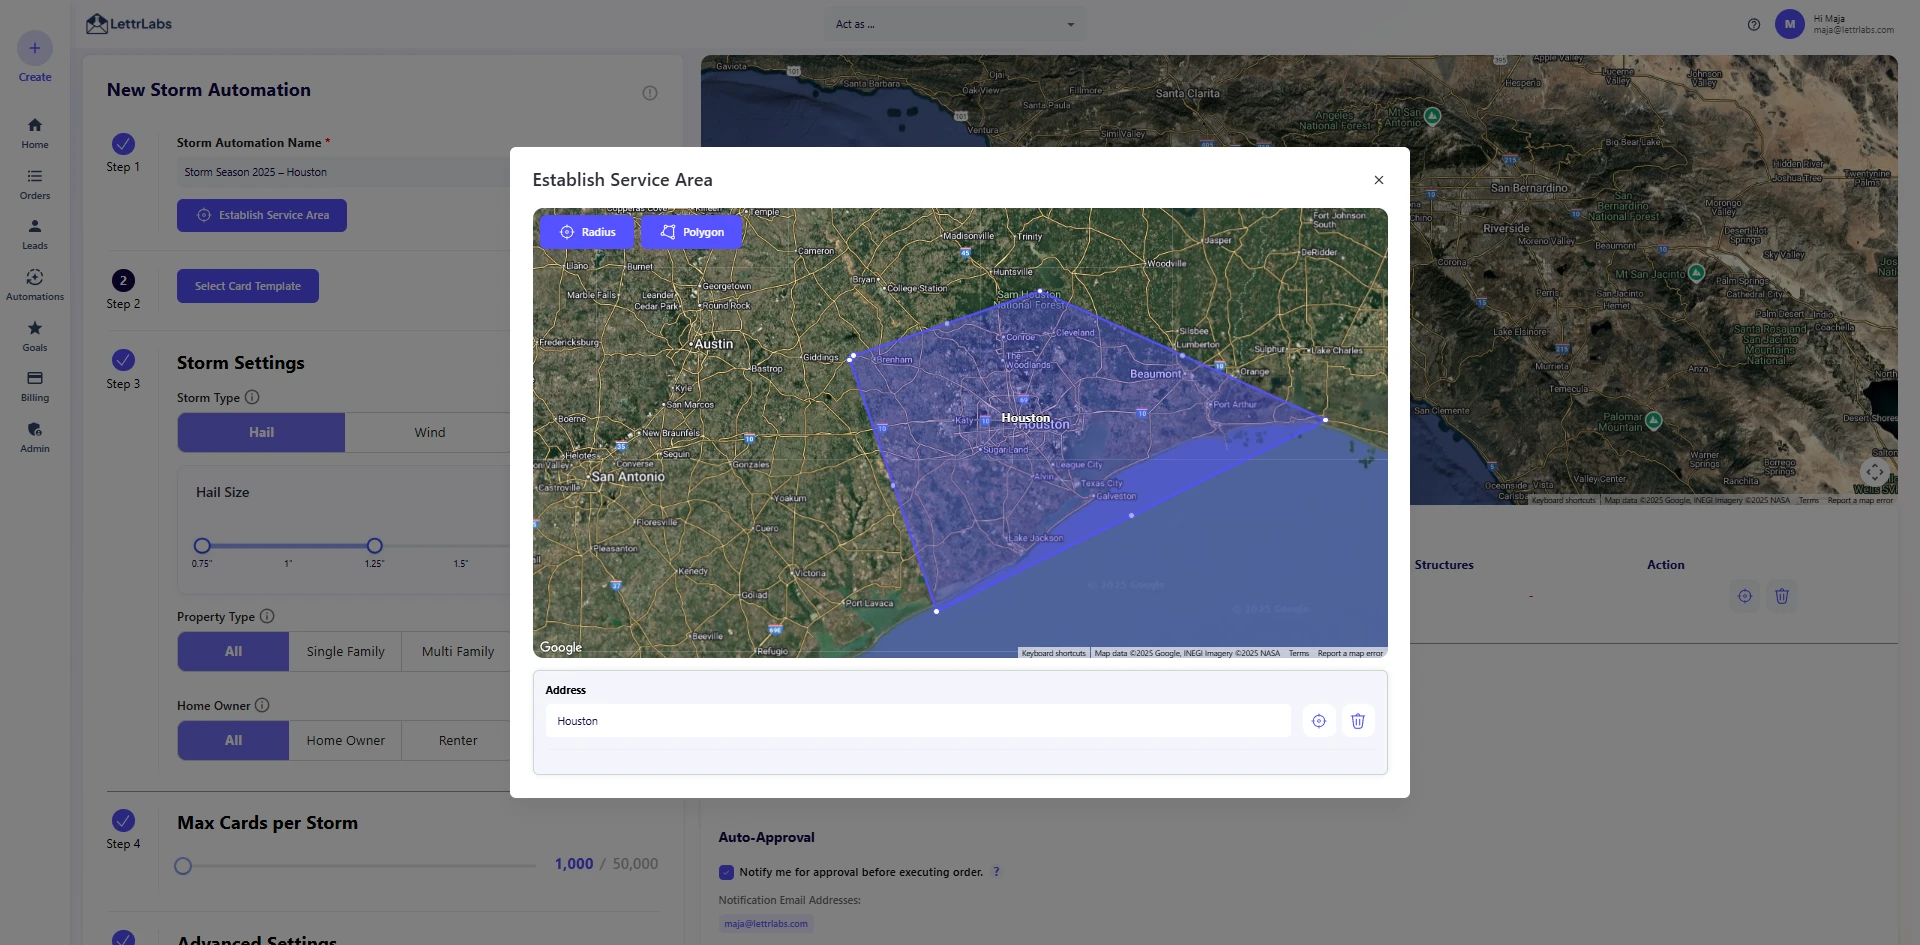This screenshot has width=1920, height=945.
Task: Open the help question mark icon
Action: [1754, 24]
